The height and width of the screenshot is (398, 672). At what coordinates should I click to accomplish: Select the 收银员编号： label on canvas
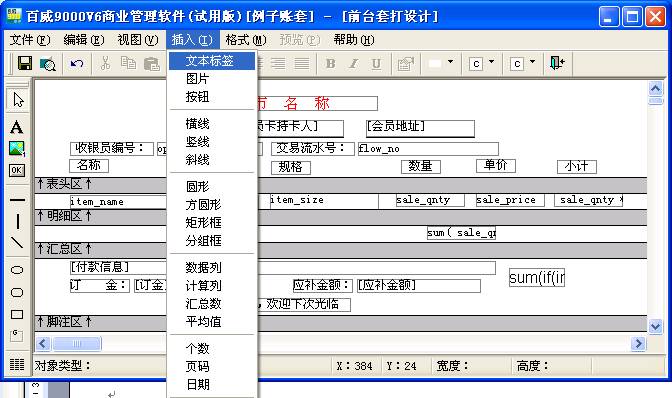point(111,149)
